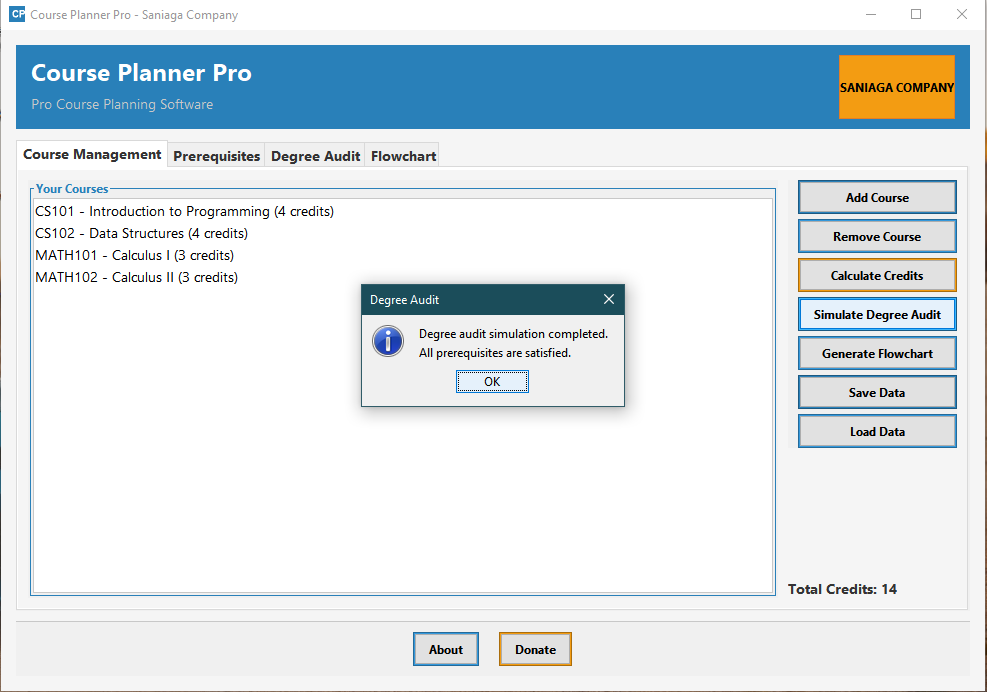Click Remove Course button
Screen dimensions: 987x692
point(877,237)
